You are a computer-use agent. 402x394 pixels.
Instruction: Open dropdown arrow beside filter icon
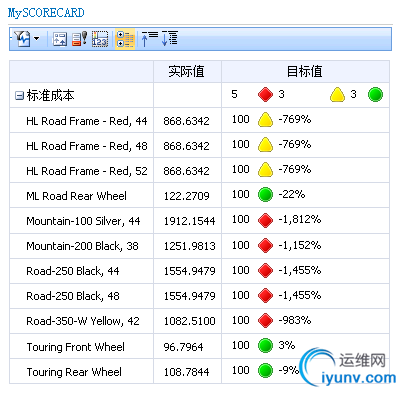pyautogui.click(x=37, y=39)
